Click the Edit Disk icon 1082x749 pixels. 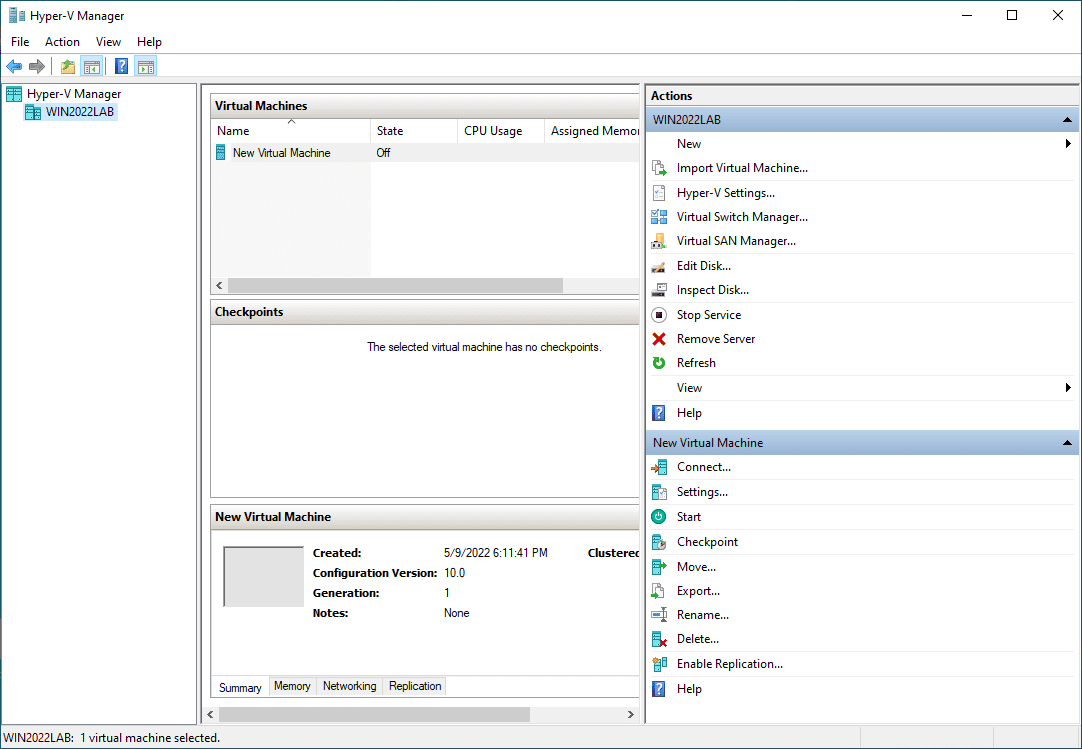tap(659, 266)
